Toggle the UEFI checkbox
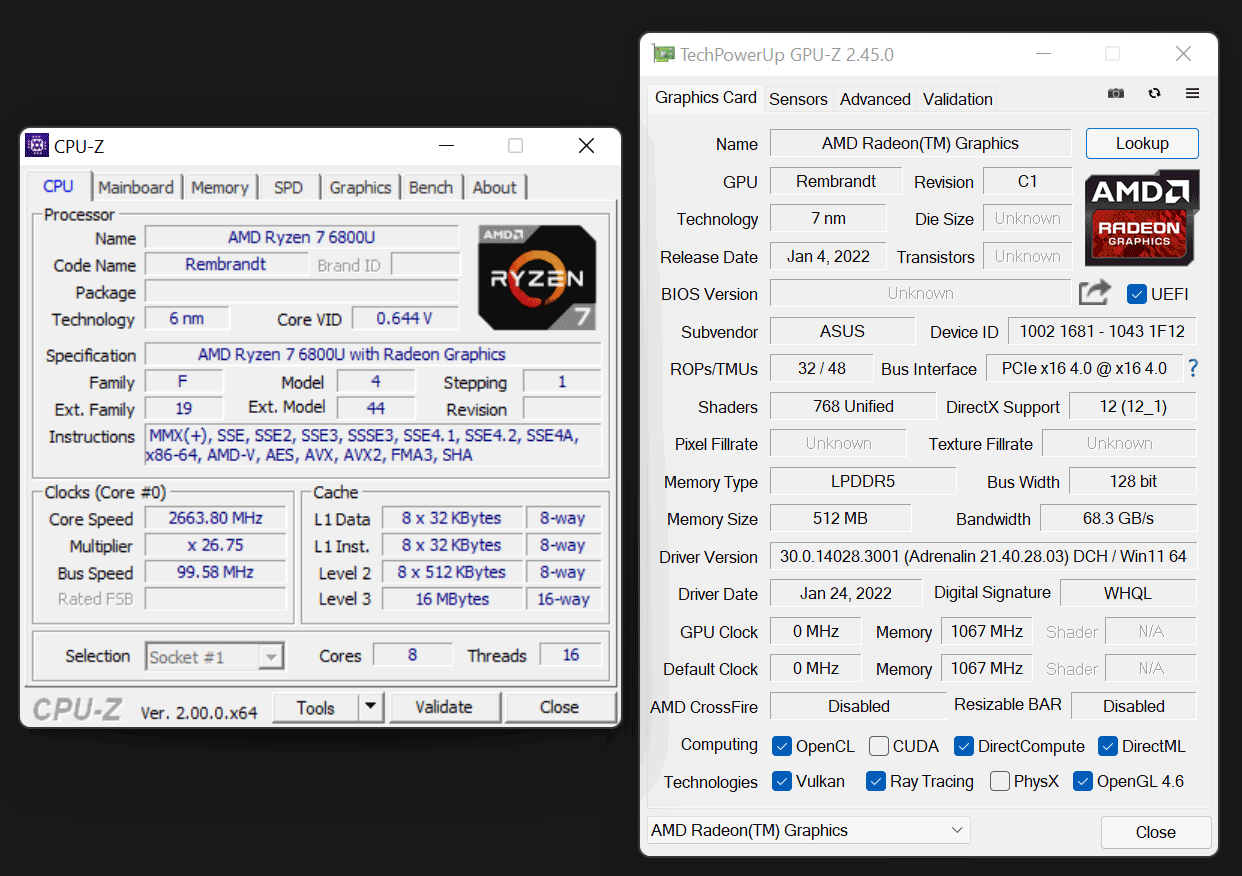 pyautogui.click(x=1136, y=294)
